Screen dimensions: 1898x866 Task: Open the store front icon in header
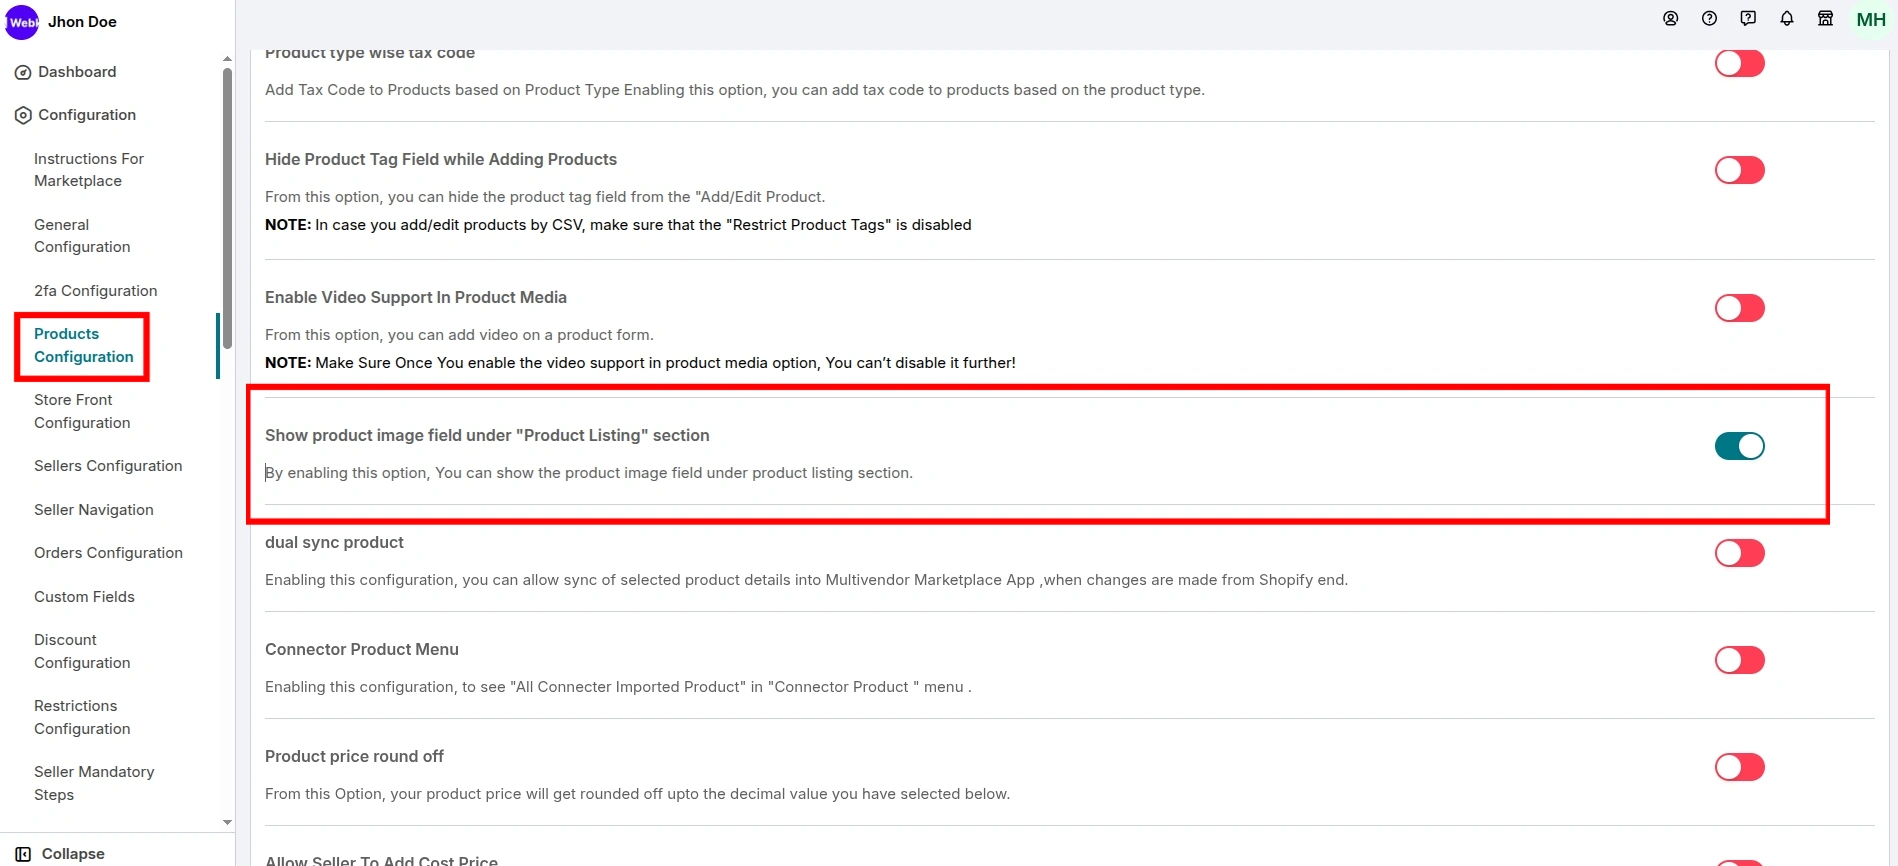pos(1825,19)
